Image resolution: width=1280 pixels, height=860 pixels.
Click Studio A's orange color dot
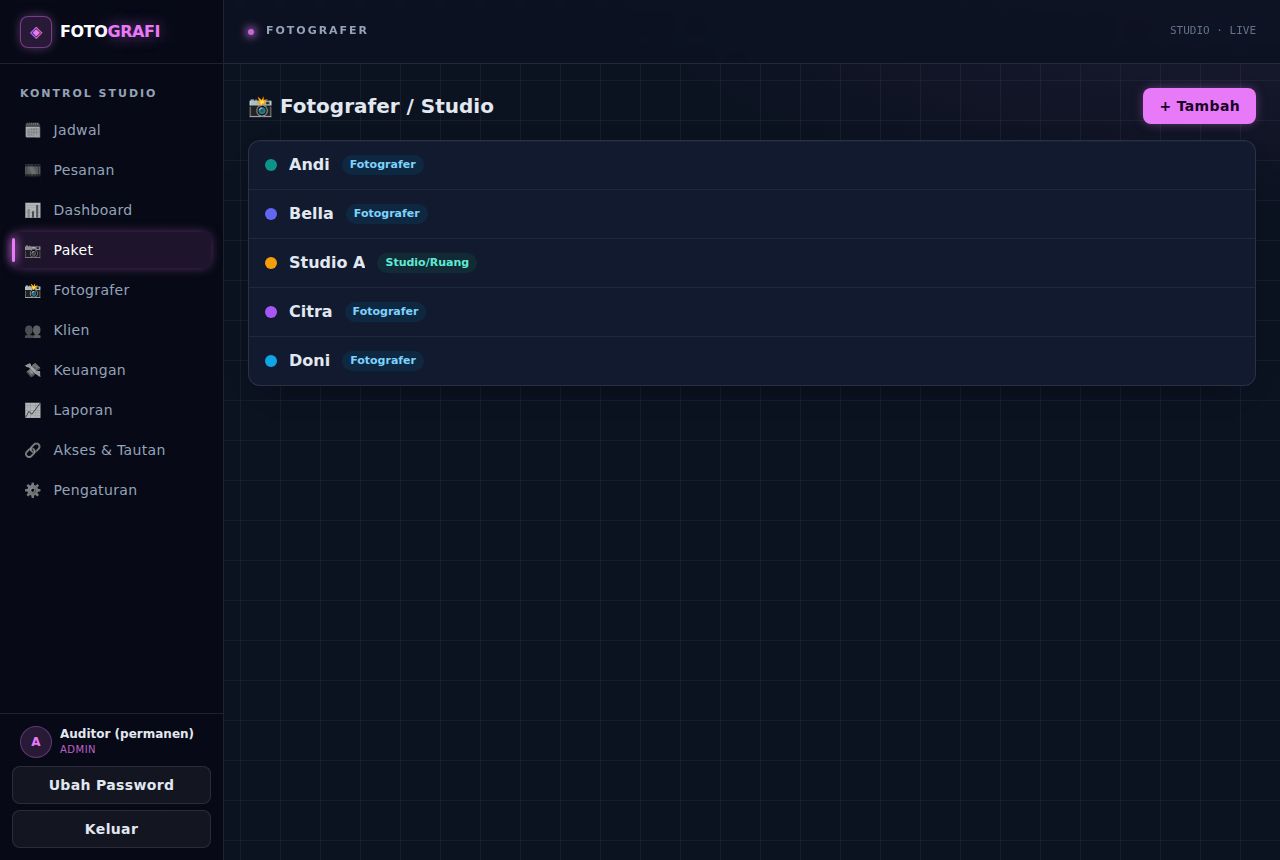(x=271, y=263)
